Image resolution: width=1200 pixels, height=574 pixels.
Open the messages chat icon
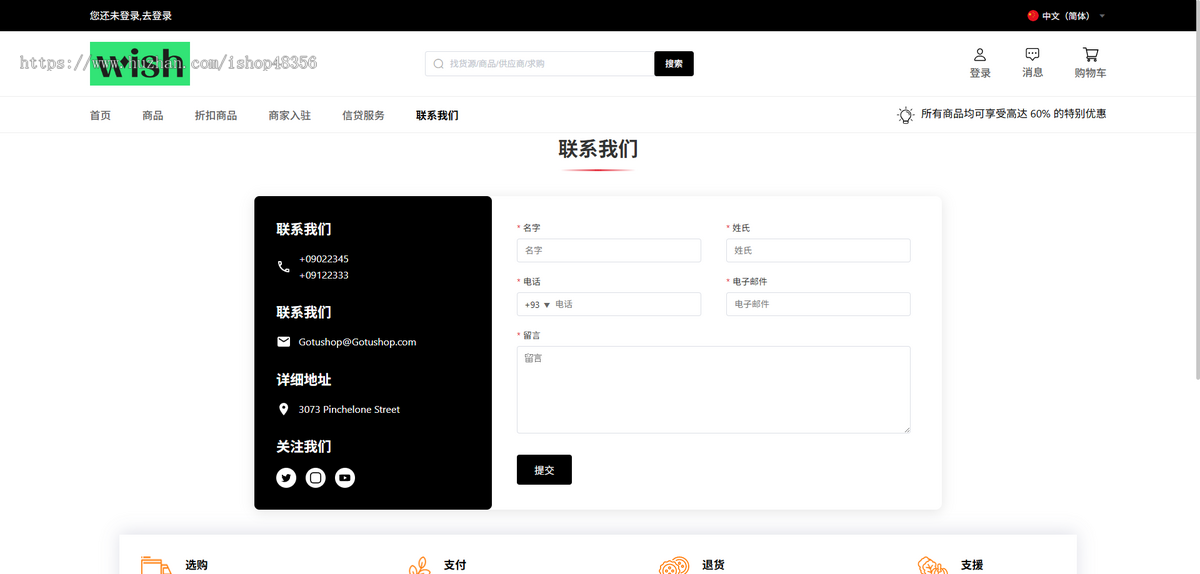coord(1033,54)
